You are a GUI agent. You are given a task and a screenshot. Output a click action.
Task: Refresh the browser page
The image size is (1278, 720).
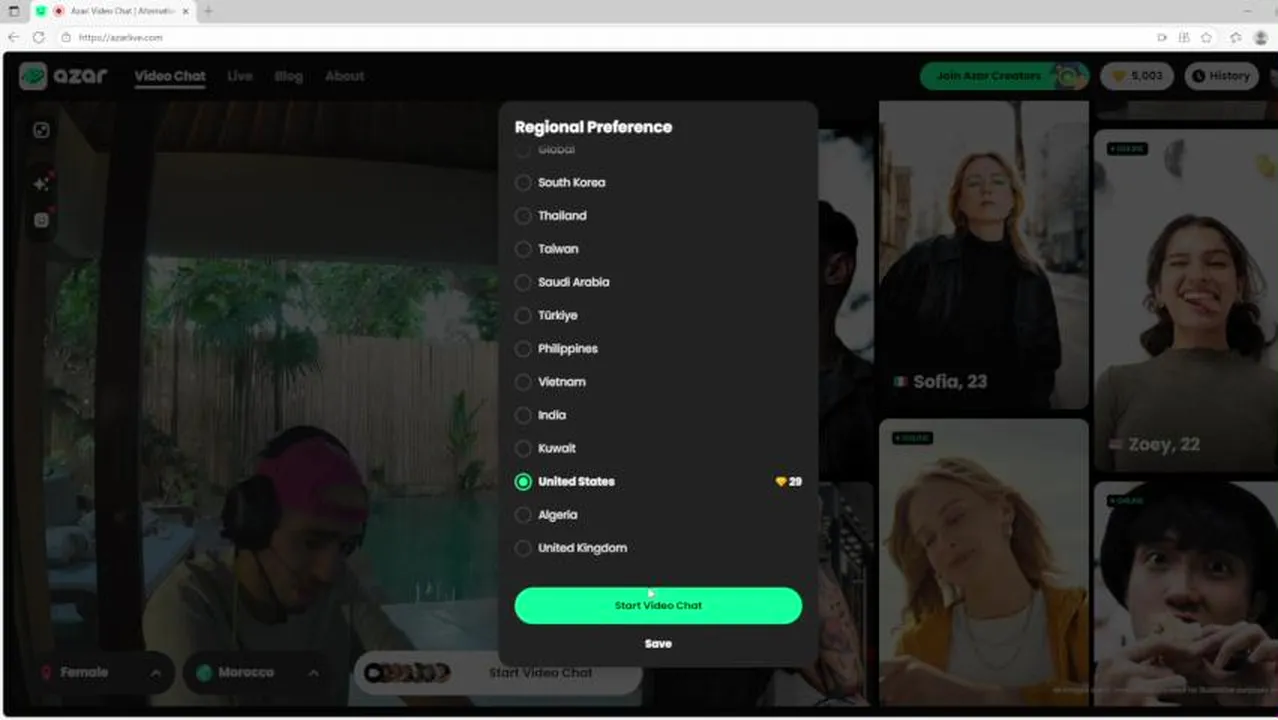(x=38, y=37)
